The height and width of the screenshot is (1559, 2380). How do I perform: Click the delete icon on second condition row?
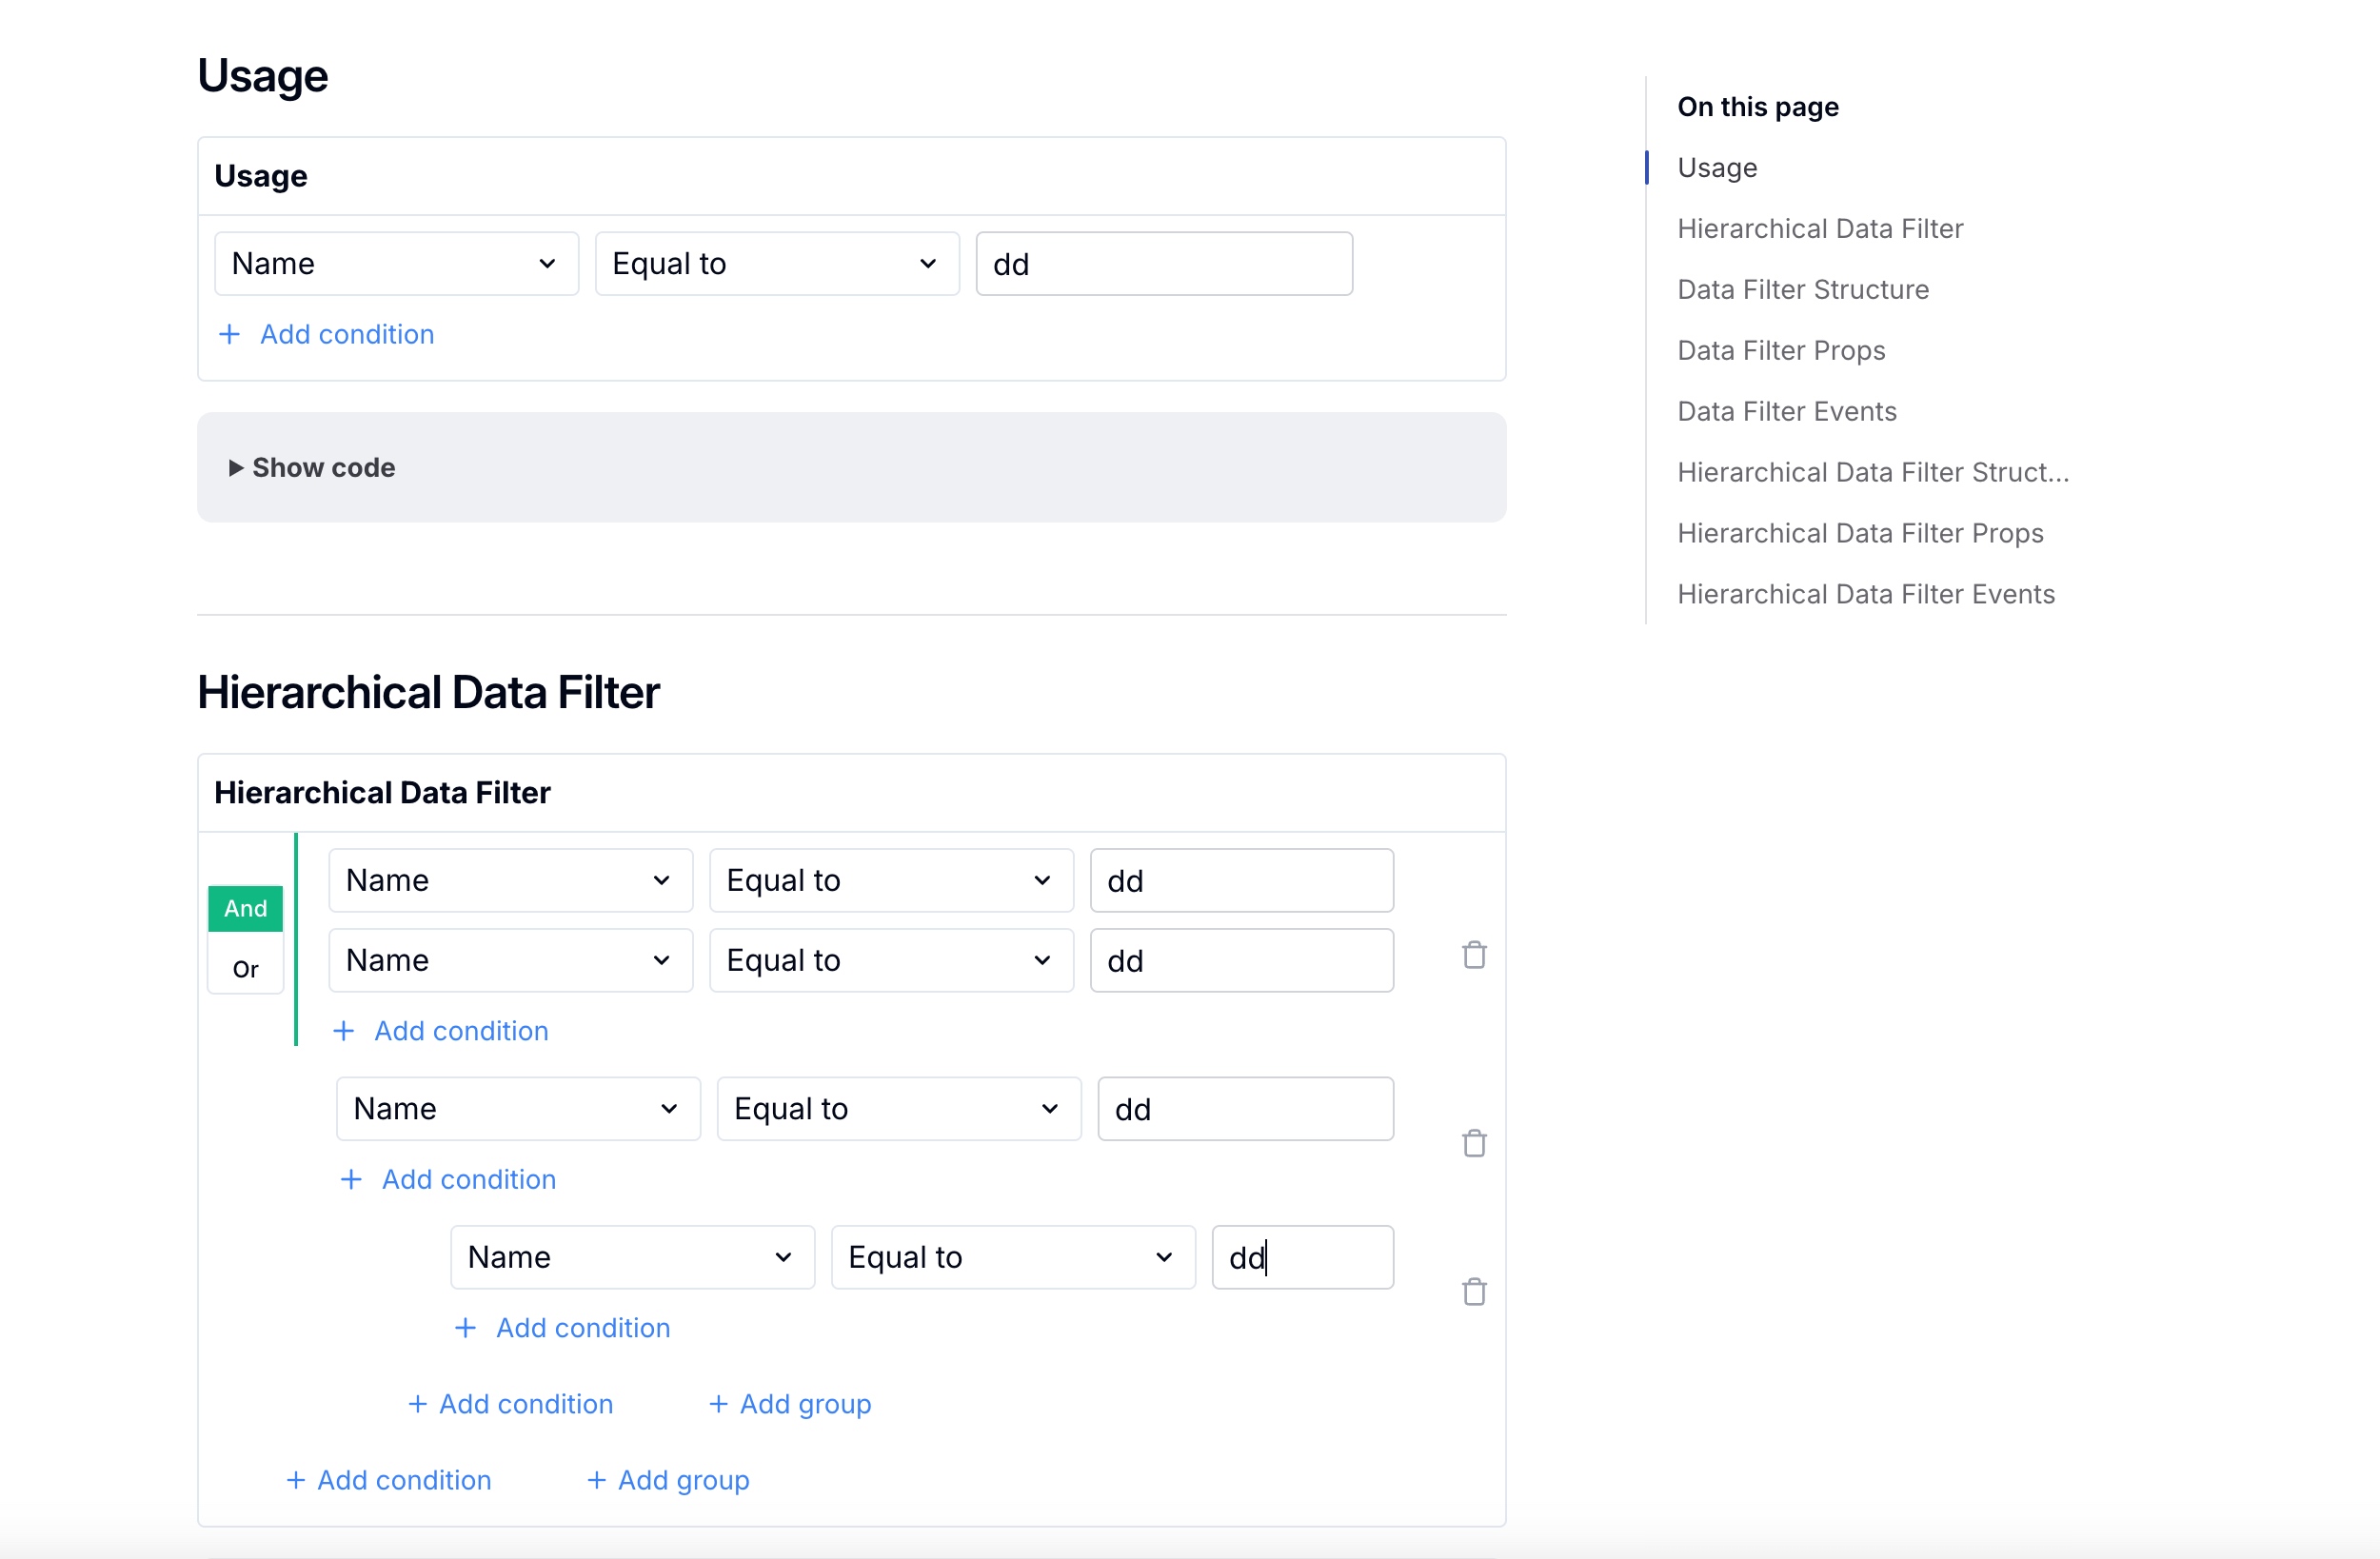[1474, 956]
